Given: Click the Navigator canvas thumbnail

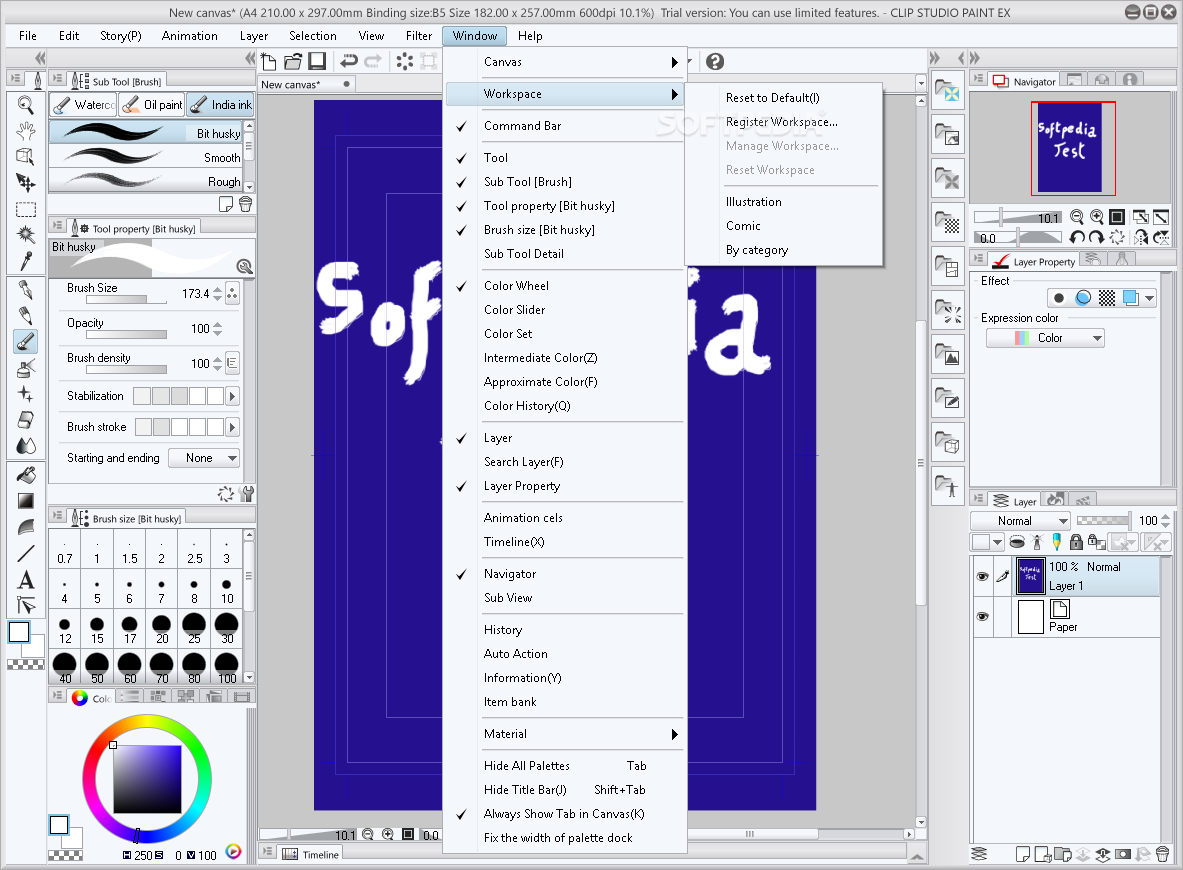Looking at the screenshot, I should click(1070, 148).
